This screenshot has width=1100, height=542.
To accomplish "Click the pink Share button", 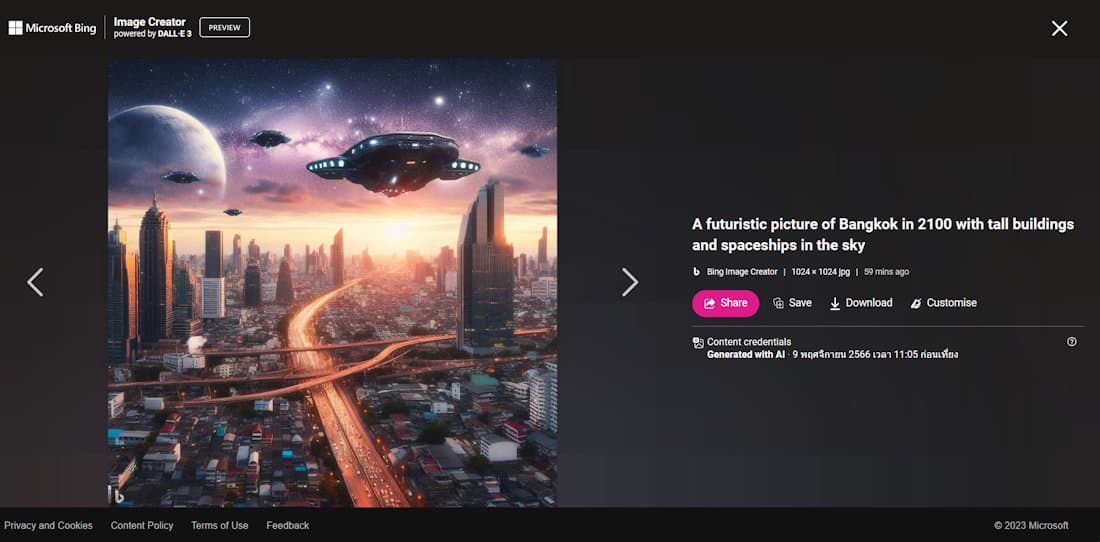I will (x=725, y=303).
